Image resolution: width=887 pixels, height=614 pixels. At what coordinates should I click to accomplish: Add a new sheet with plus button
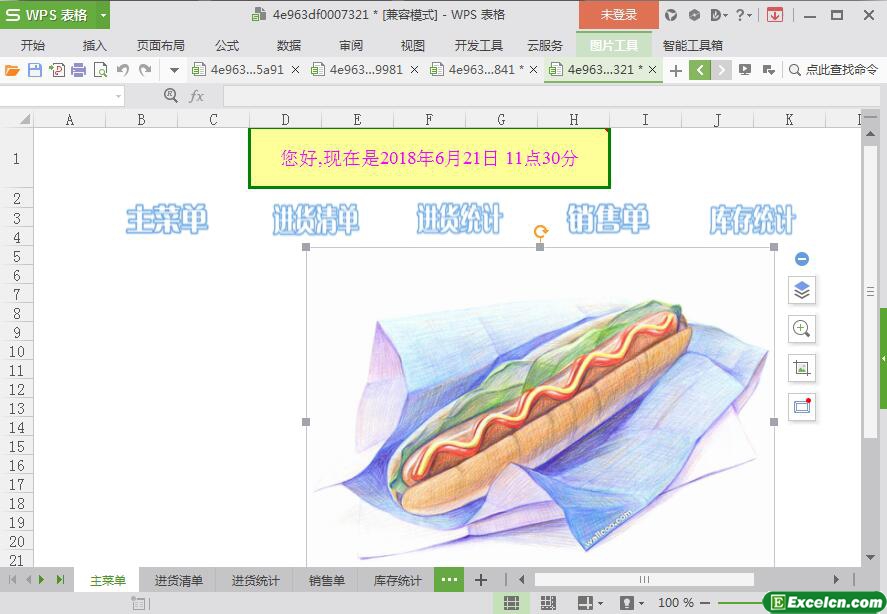click(481, 580)
